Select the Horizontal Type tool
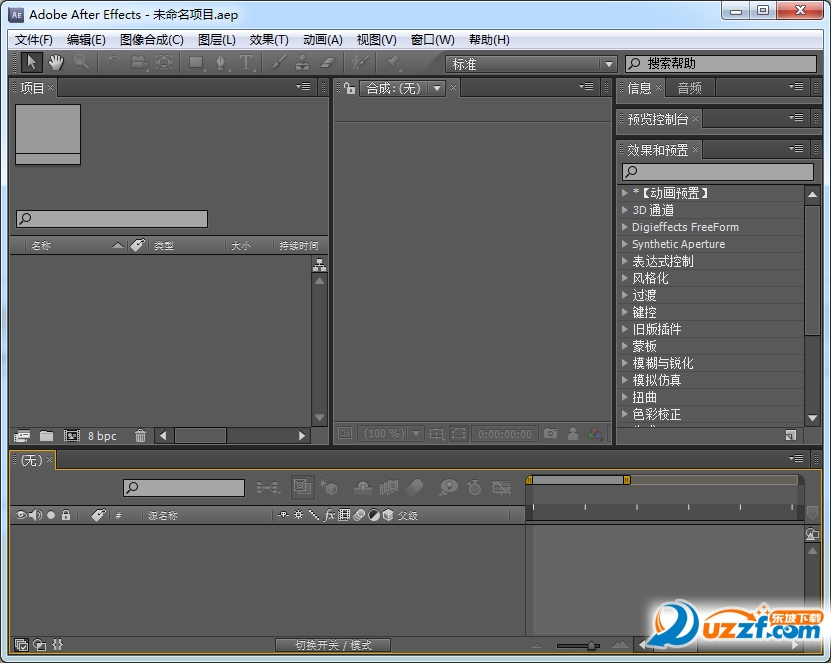The width and height of the screenshot is (831, 663). pyautogui.click(x=246, y=63)
